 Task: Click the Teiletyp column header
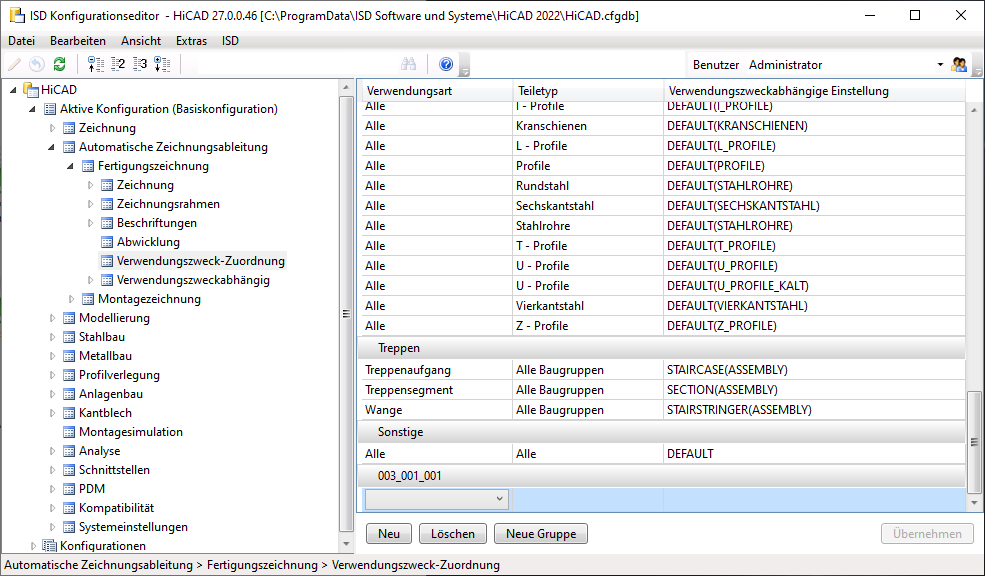[588, 90]
